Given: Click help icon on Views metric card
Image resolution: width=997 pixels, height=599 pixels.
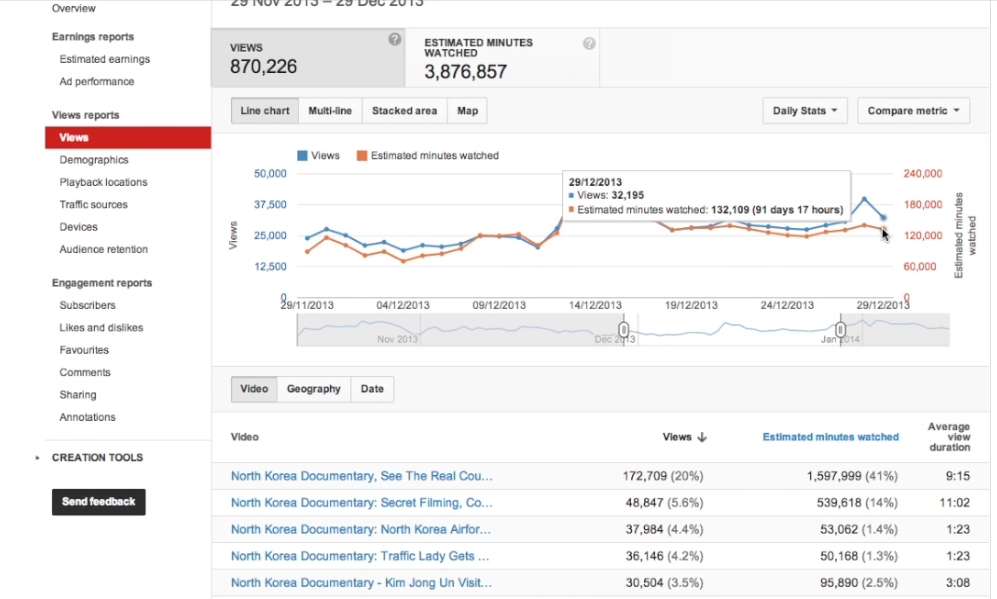Looking at the screenshot, I should (x=395, y=39).
